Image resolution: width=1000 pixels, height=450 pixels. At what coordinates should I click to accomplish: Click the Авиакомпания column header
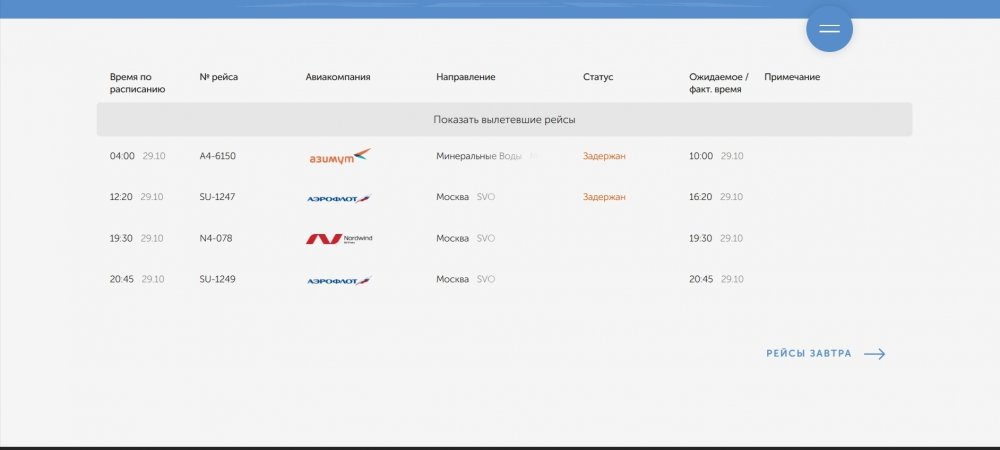pyautogui.click(x=338, y=77)
